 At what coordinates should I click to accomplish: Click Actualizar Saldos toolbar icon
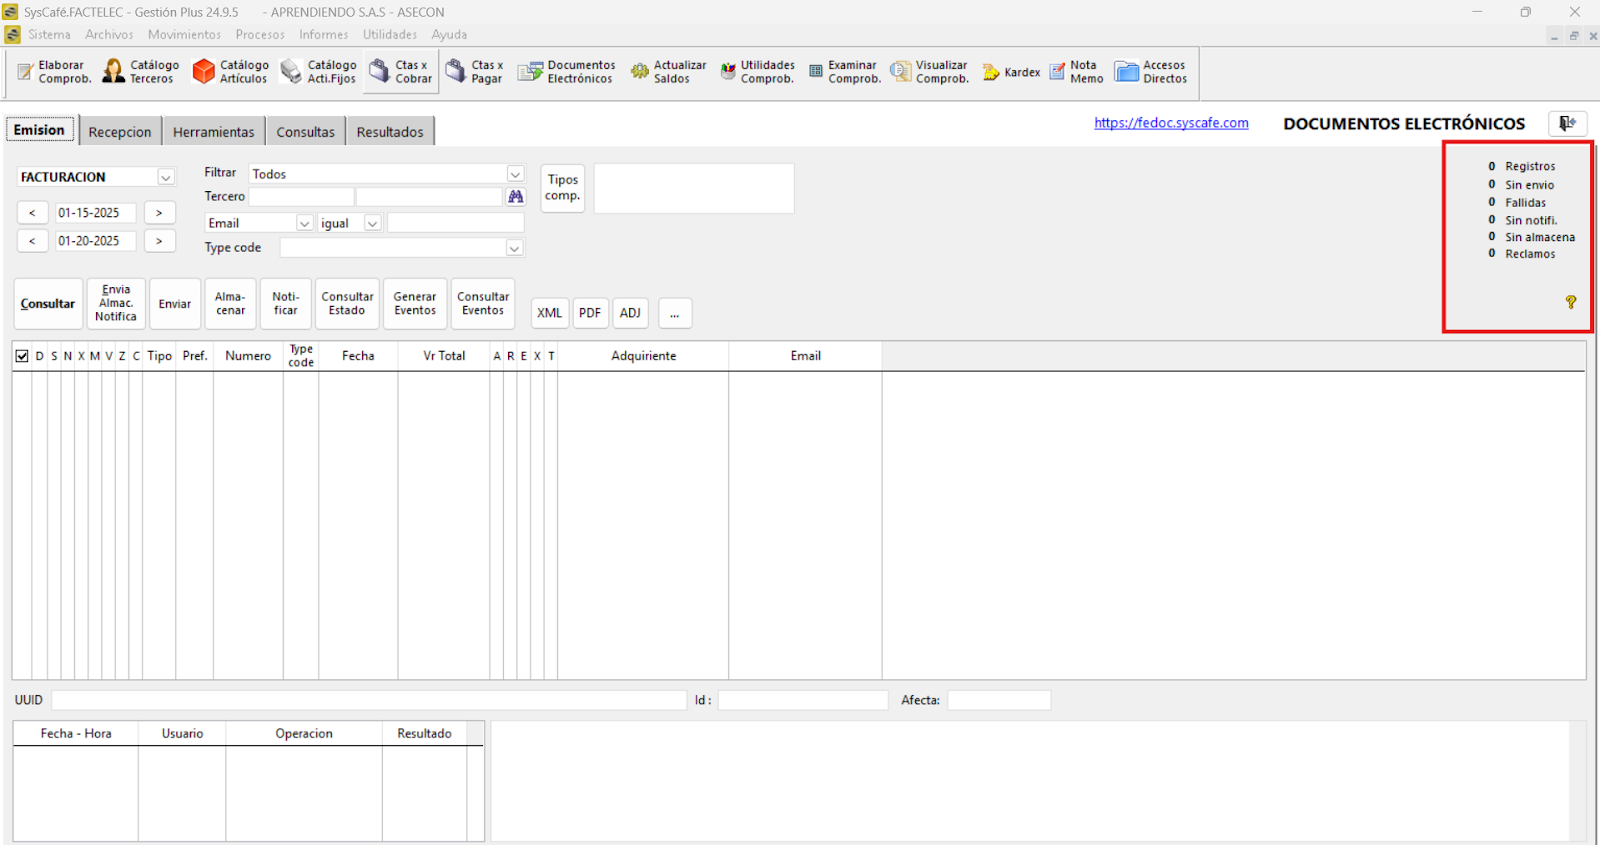(x=668, y=72)
